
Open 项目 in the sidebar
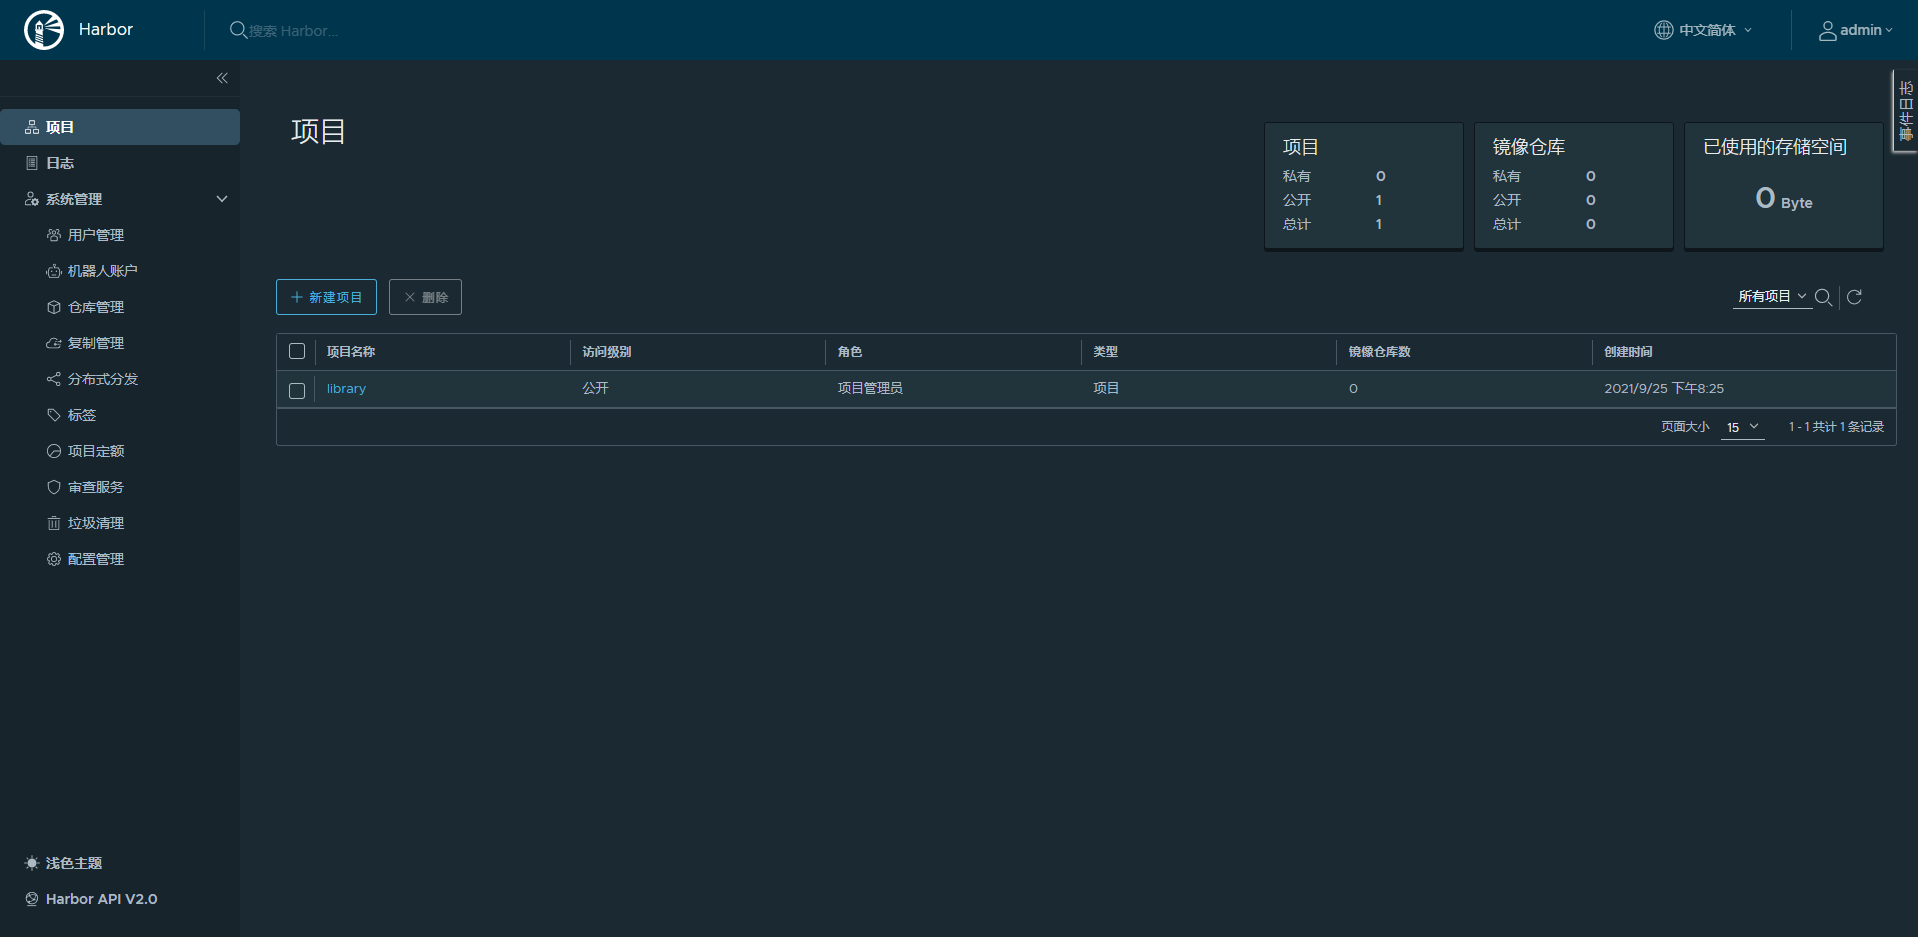(x=120, y=127)
